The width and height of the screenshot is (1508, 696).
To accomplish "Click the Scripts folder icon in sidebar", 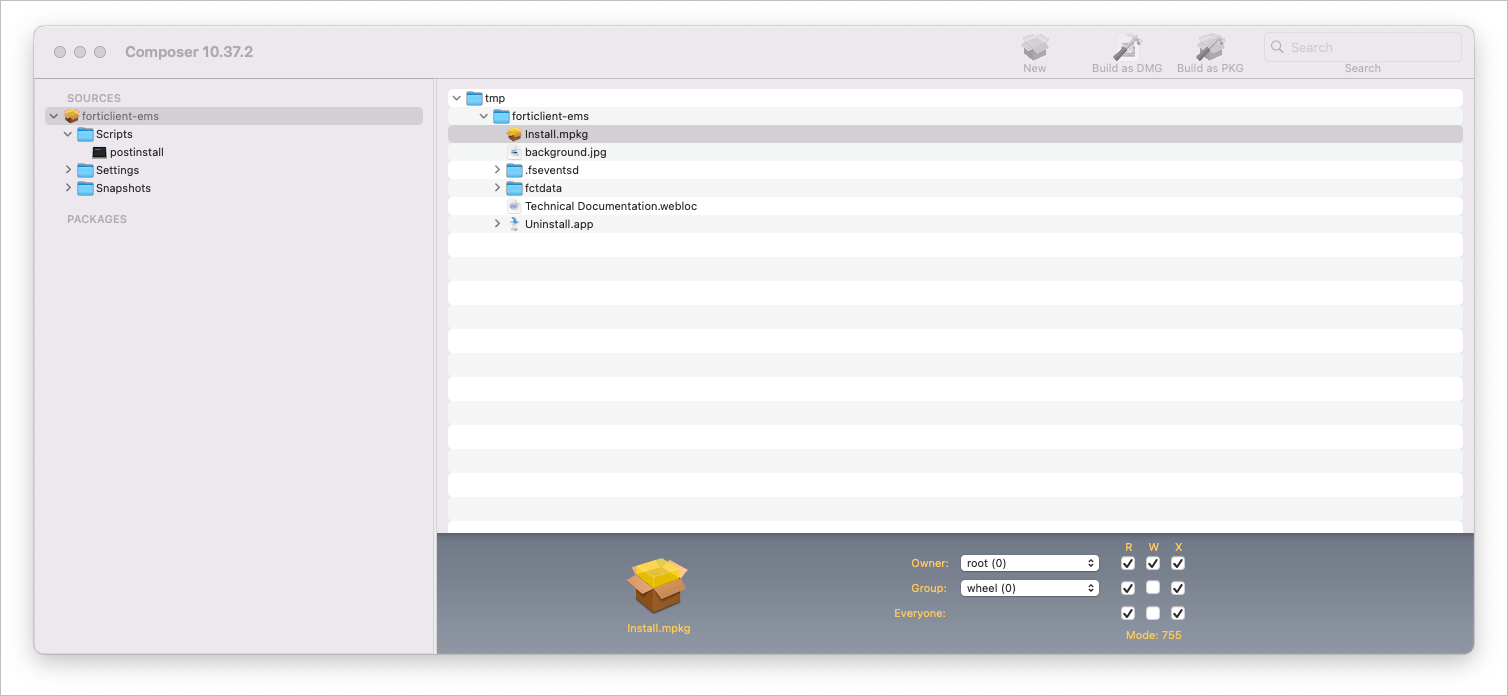I will 86,134.
